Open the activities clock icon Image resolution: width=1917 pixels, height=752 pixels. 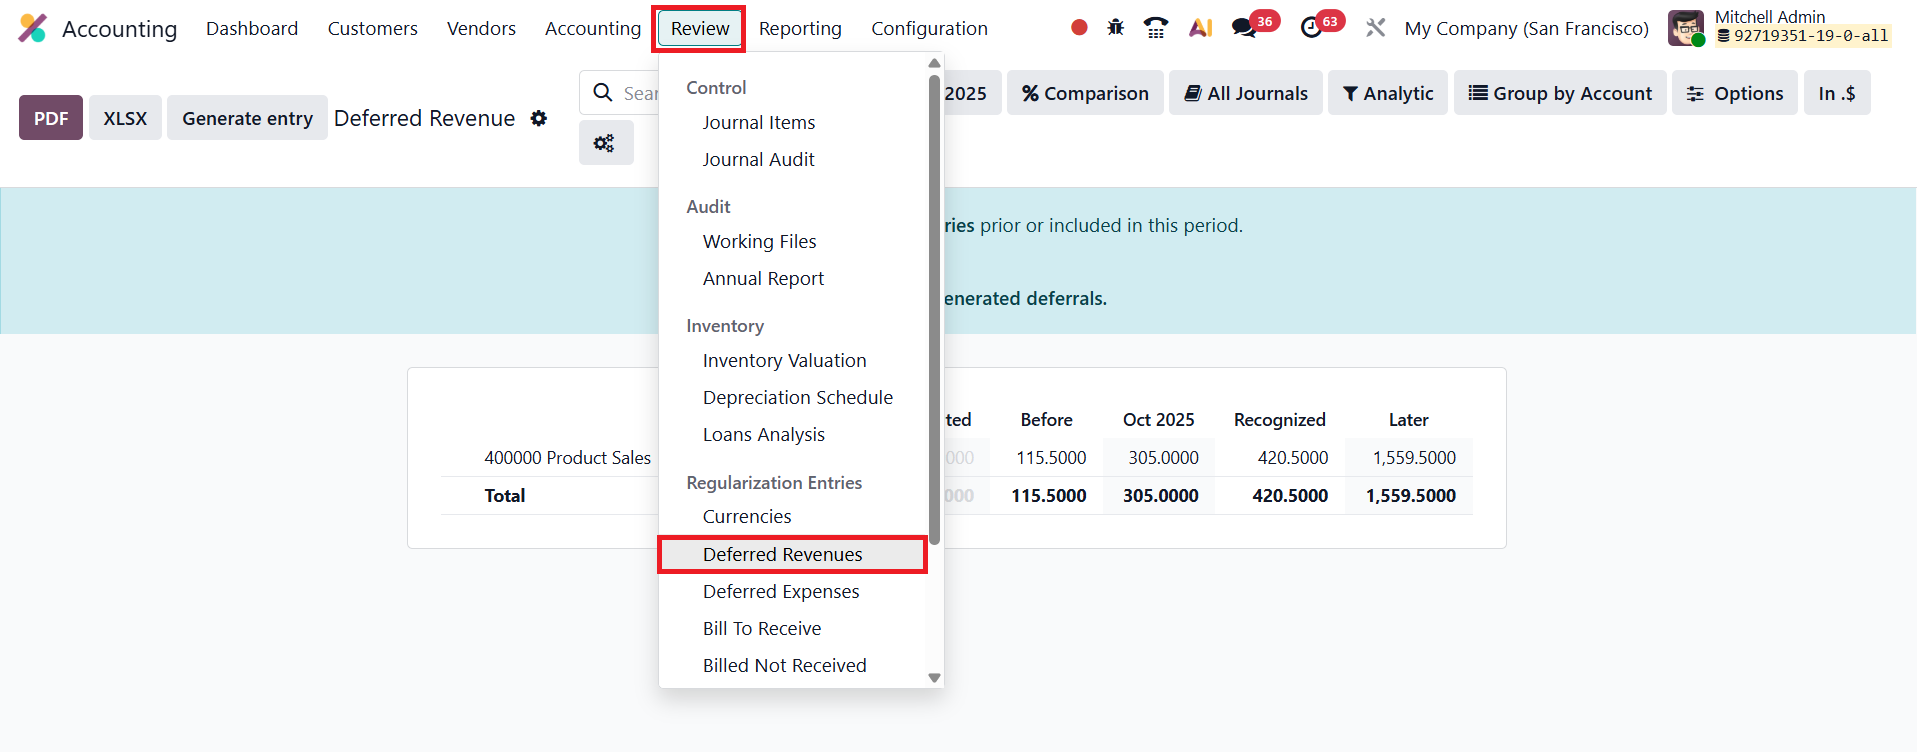pyautogui.click(x=1311, y=28)
